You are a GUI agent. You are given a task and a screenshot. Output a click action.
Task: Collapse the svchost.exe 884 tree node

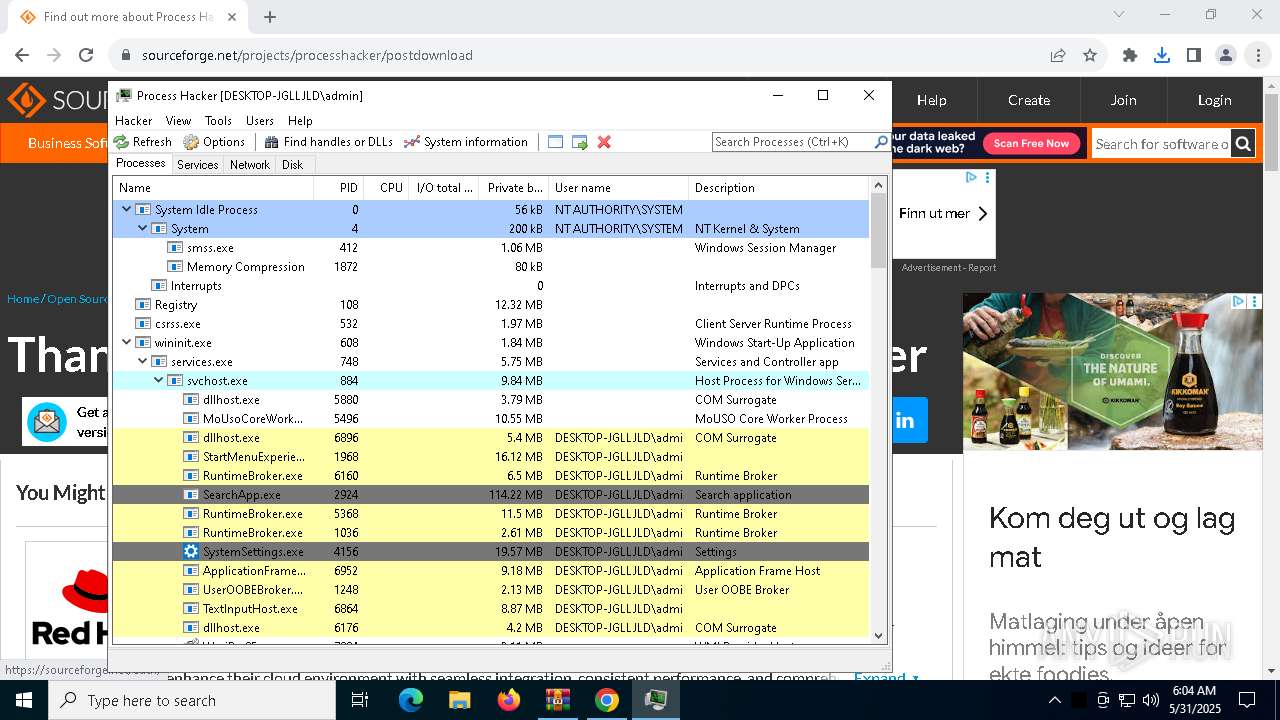[159, 380]
